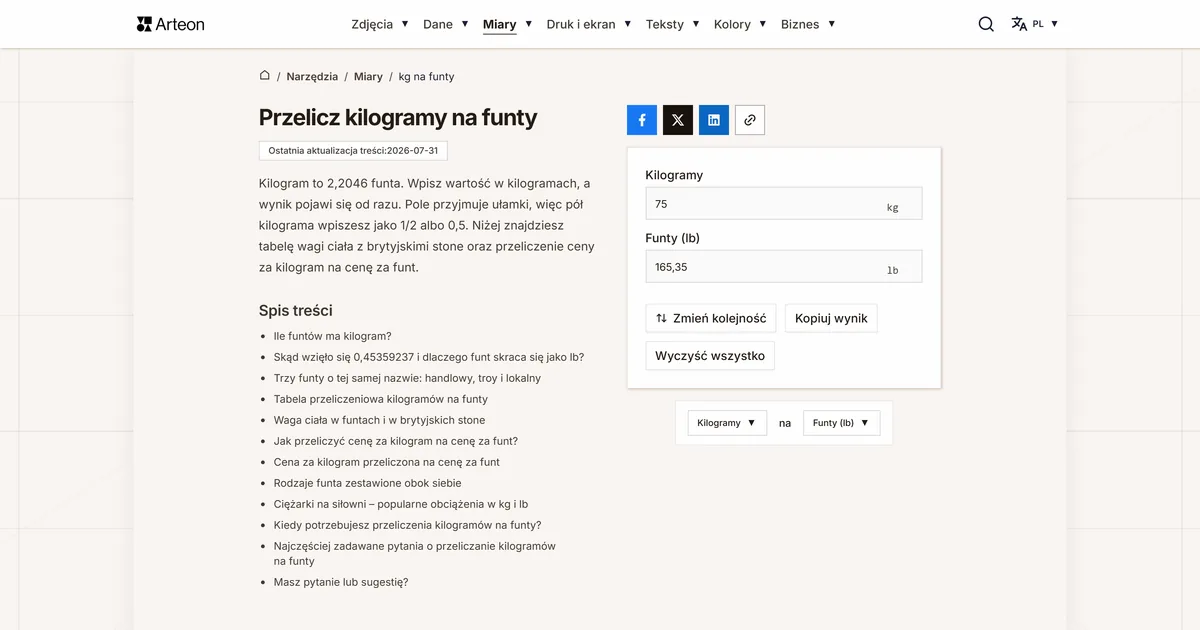Open 'Ciężarki na siłowni' link

(x=401, y=504)
